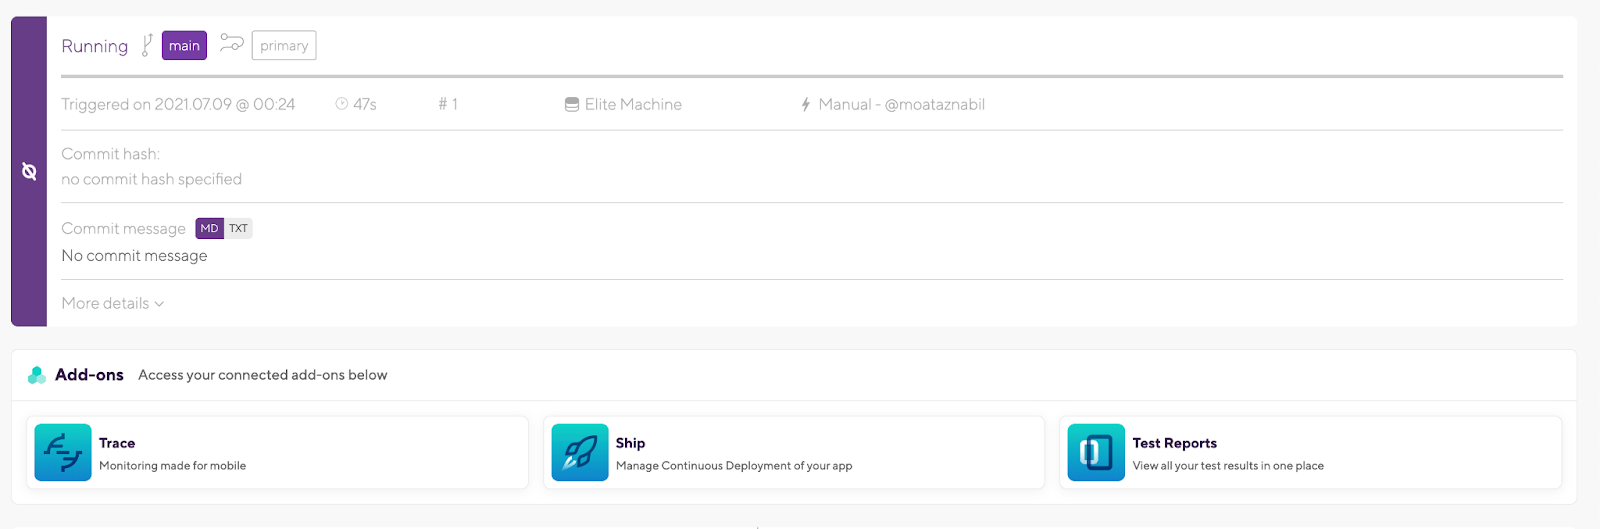Open the Test Reports add-on card

click(1310, 453)
